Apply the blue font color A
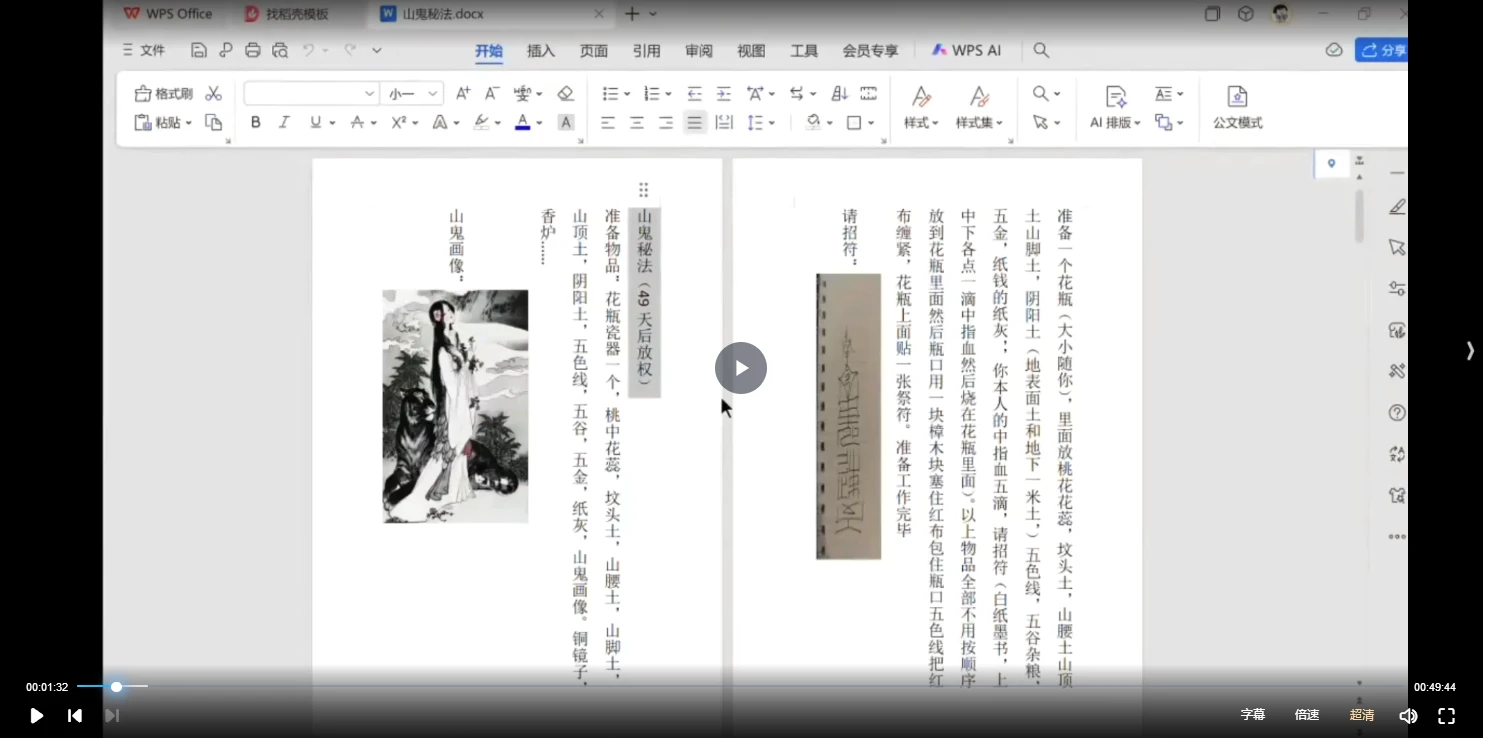Image resolution: width=1486 pixels, height=738 pixels. 522,122
